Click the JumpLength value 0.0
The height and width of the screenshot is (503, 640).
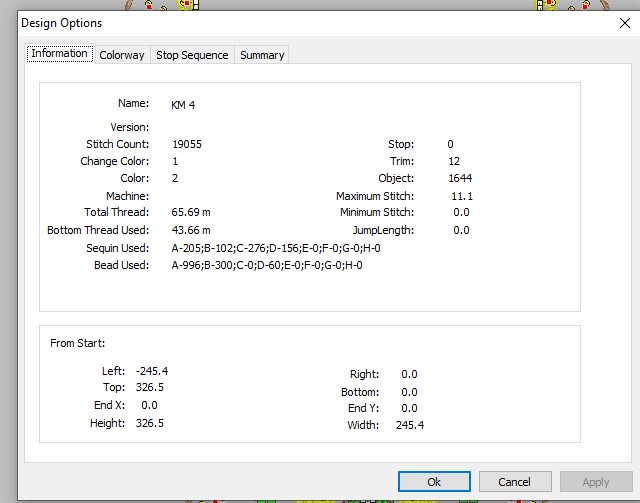pyautogui.click(x=461, y=230)
